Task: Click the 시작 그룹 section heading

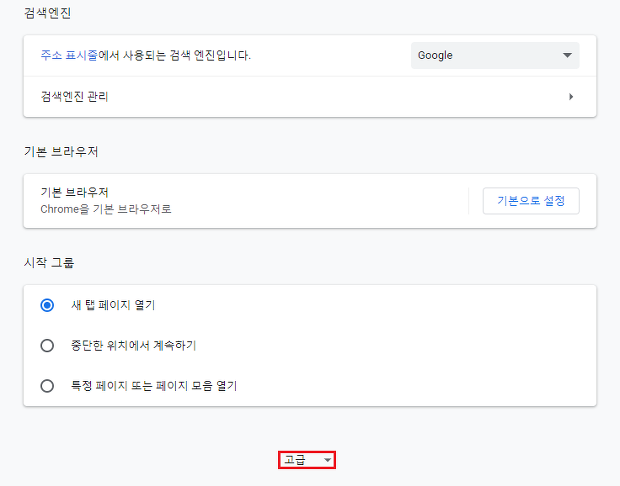Action: tap(49, 263)
